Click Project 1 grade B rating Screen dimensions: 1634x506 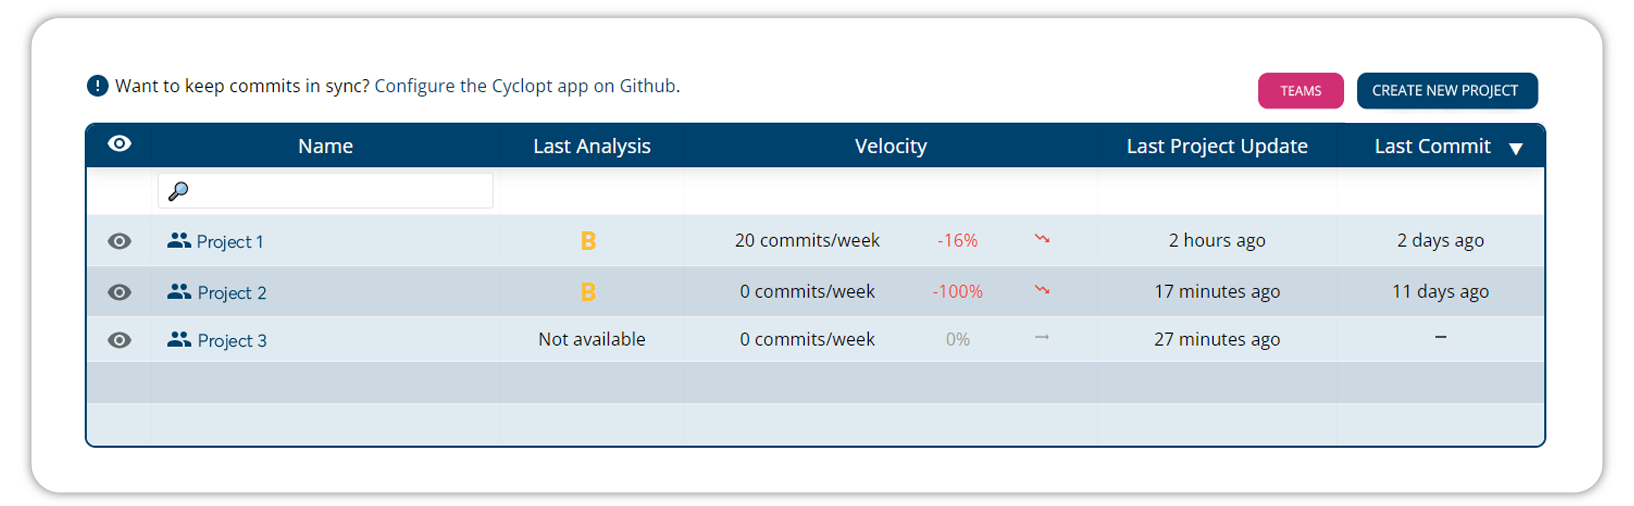coord(588,241)
